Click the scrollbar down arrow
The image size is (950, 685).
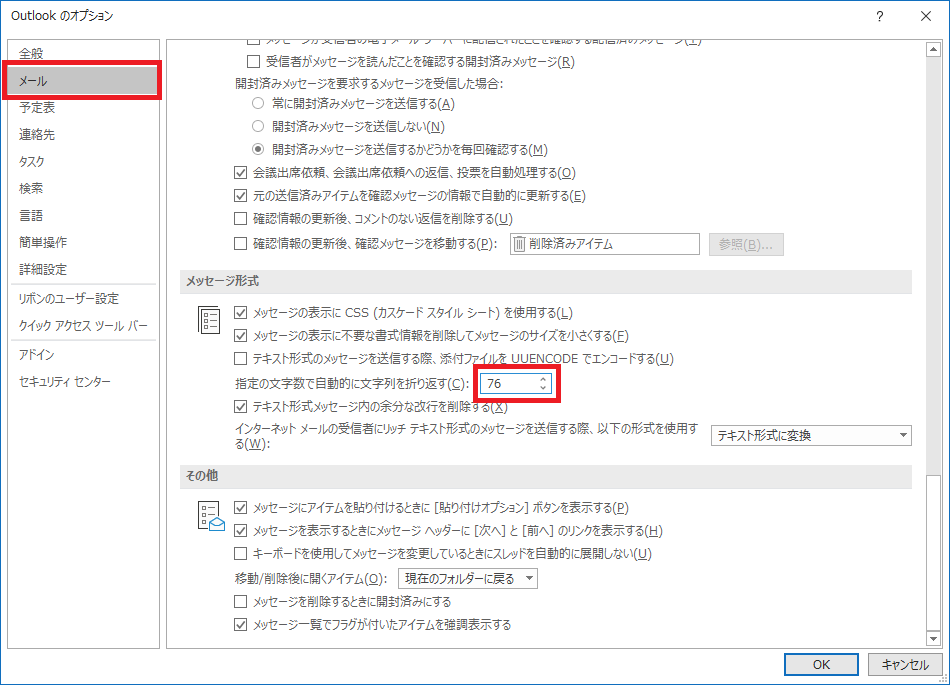point(933,638)
